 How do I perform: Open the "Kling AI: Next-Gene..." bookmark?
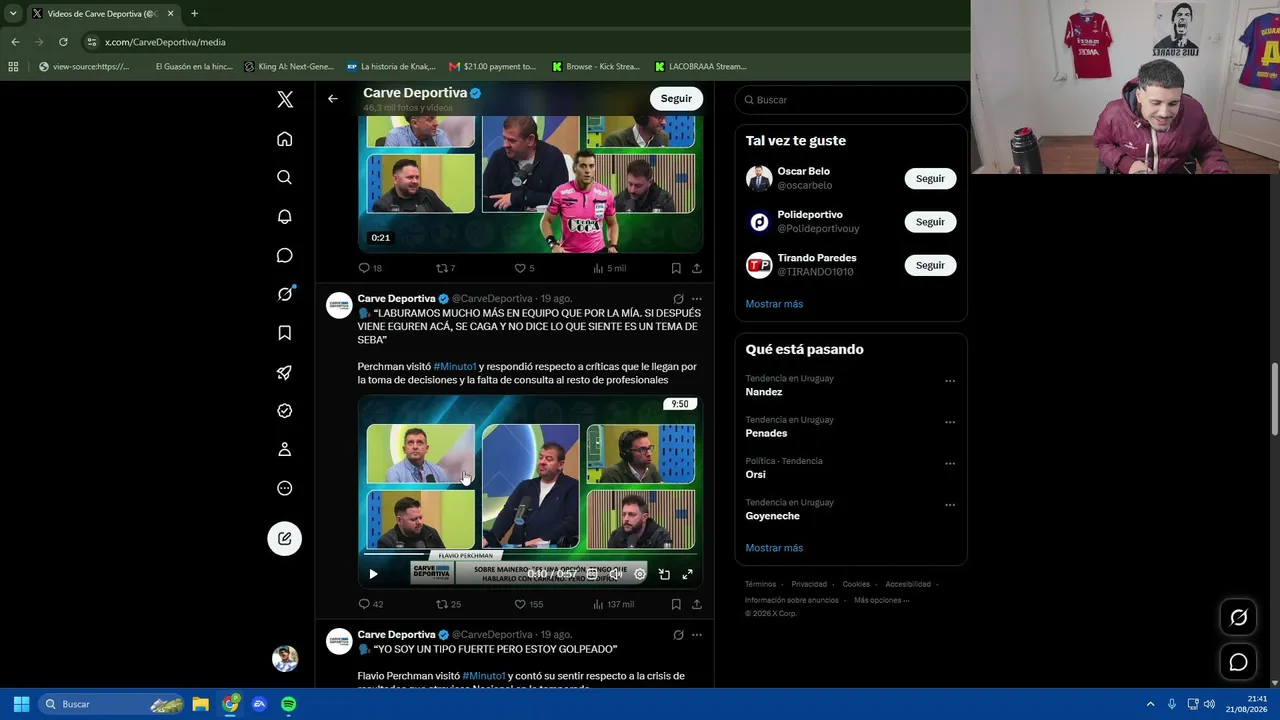pos(290,67)
